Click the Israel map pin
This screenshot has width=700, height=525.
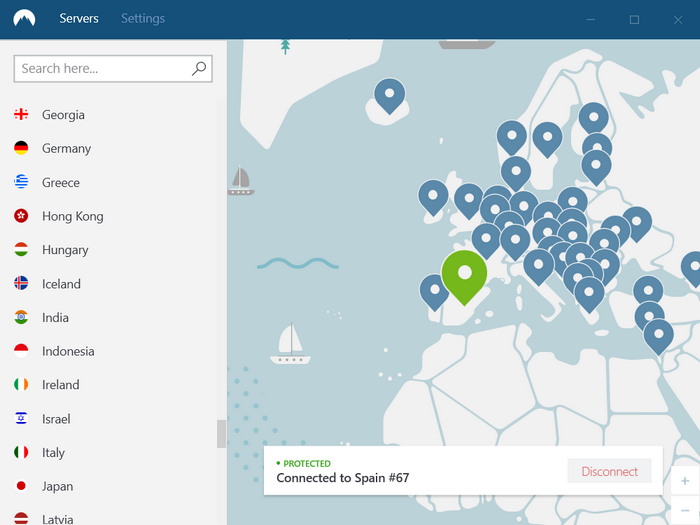658,336
